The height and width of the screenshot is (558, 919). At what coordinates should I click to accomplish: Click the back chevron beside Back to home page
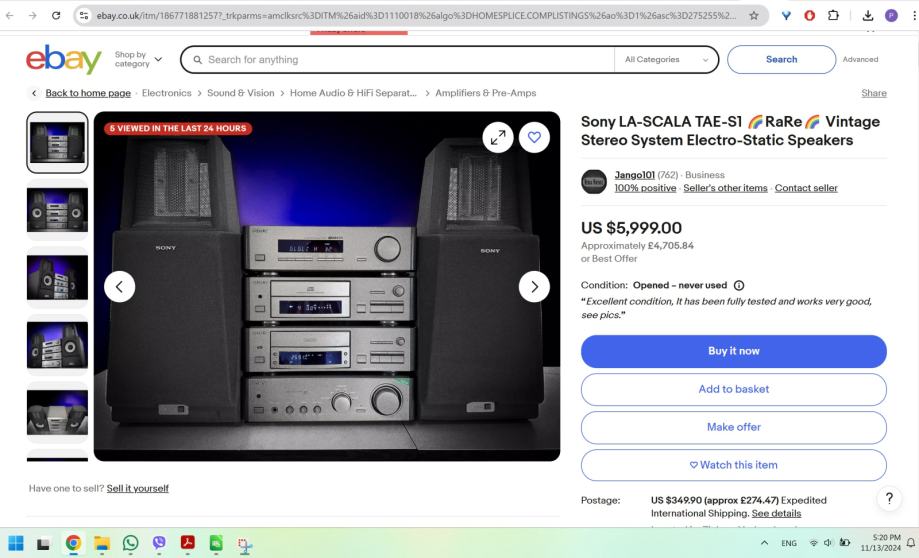[34, 93]
